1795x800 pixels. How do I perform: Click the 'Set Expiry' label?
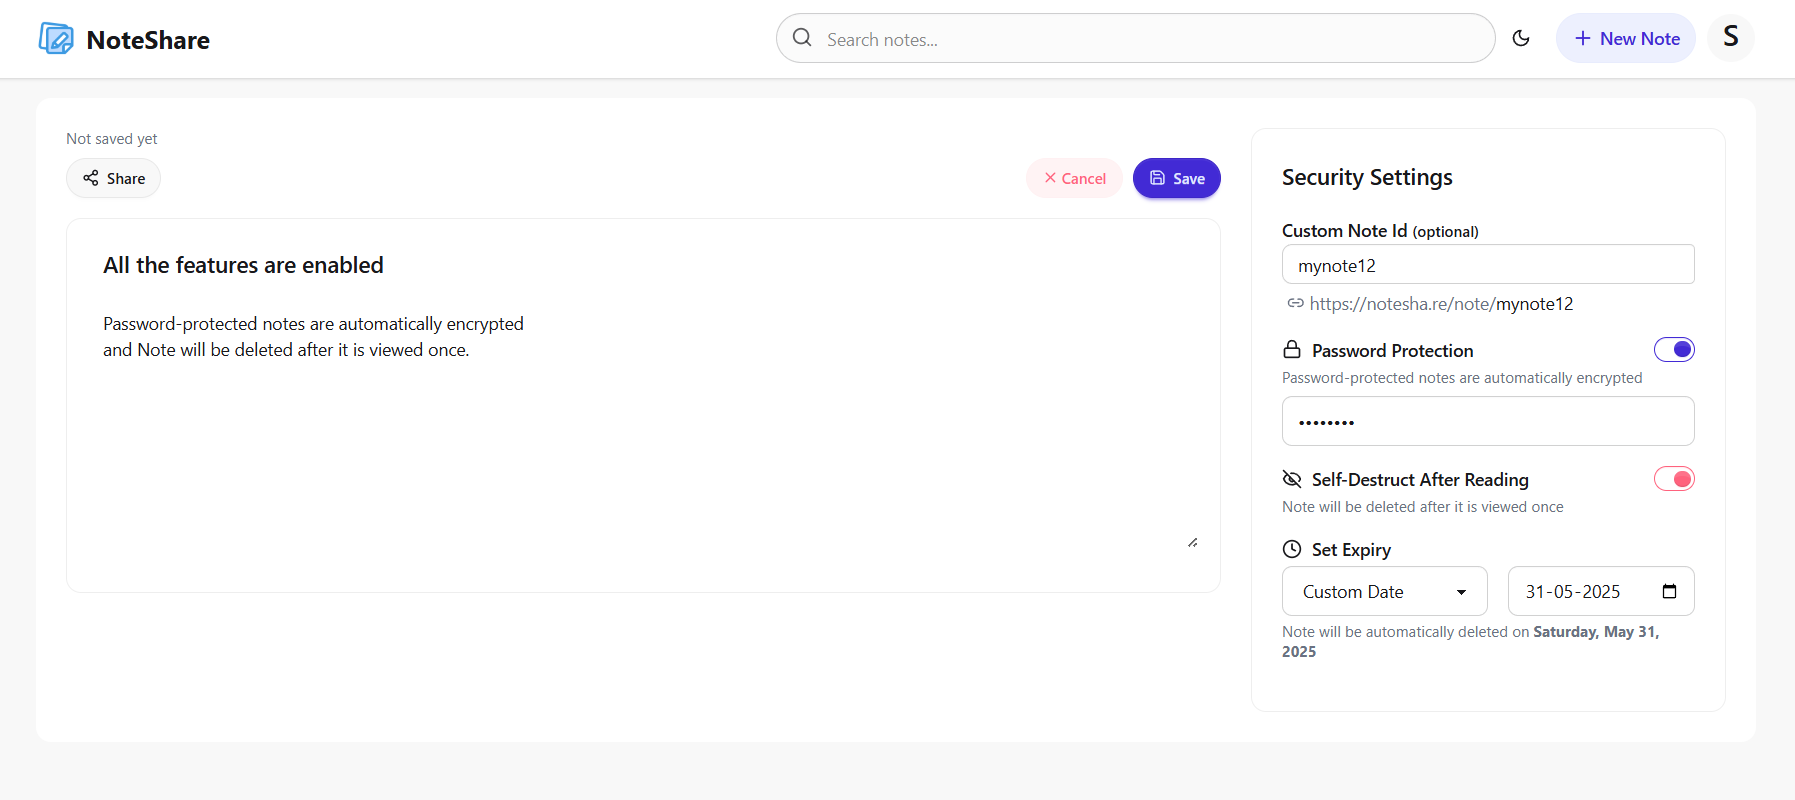(1351, 549)
